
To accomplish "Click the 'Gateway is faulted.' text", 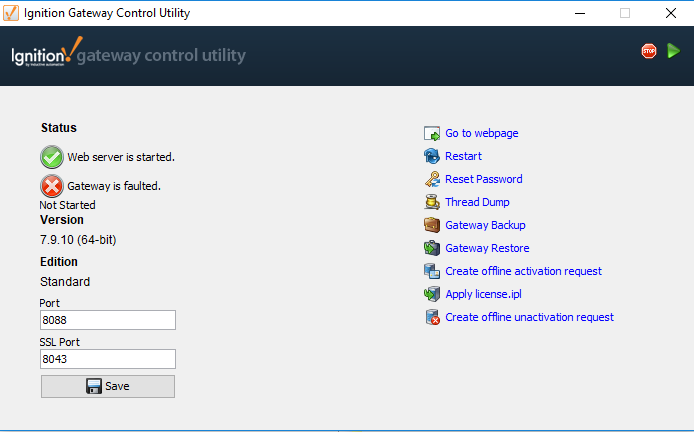I will [x=114, y=186].
